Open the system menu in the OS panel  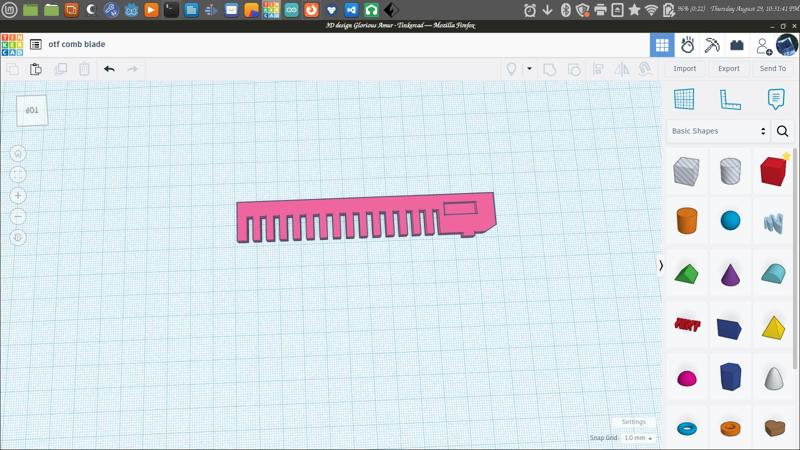point(9,10)
